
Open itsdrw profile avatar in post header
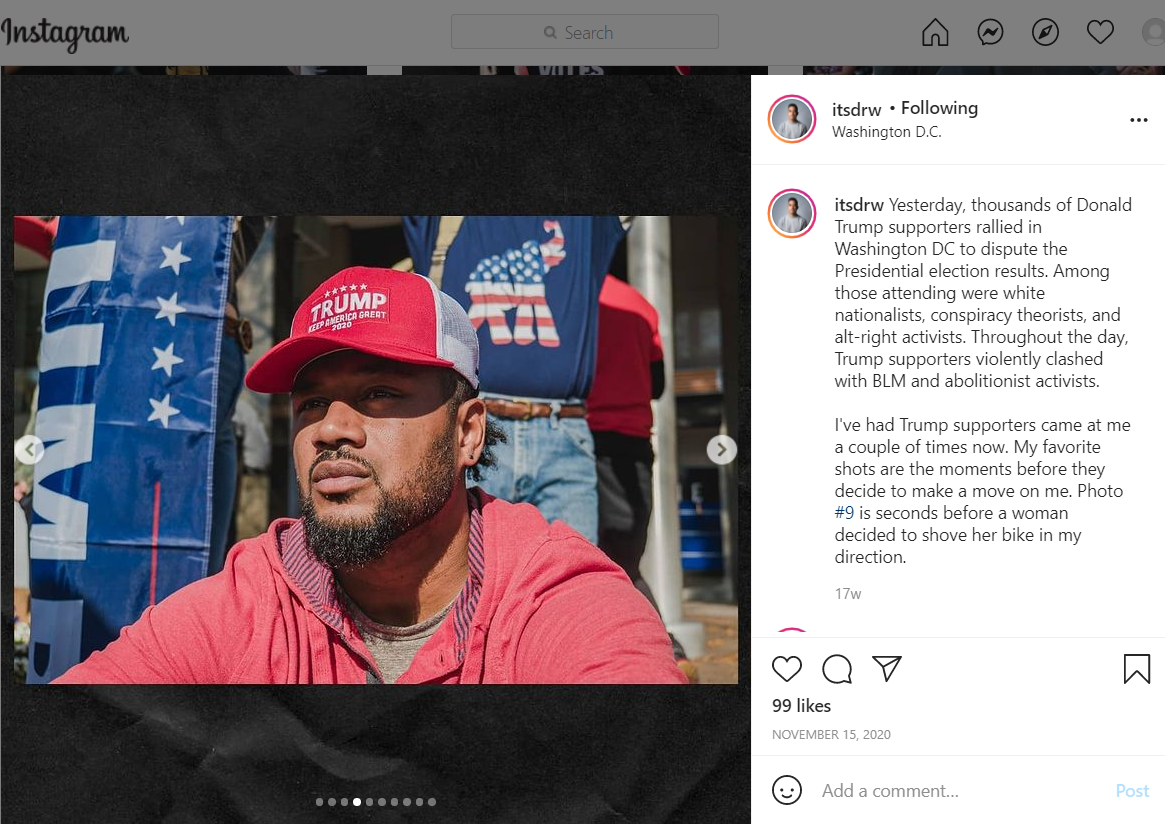pos(792,120)
